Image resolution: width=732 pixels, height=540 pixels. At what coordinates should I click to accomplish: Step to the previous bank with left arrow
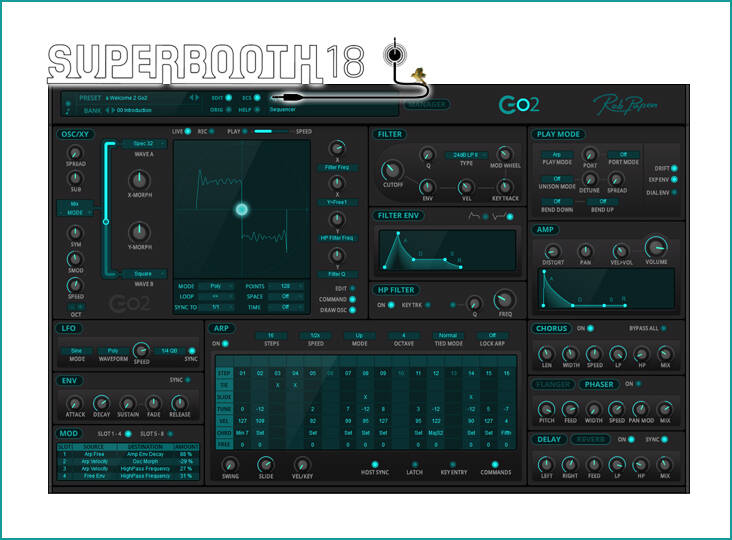coord(107,110)
